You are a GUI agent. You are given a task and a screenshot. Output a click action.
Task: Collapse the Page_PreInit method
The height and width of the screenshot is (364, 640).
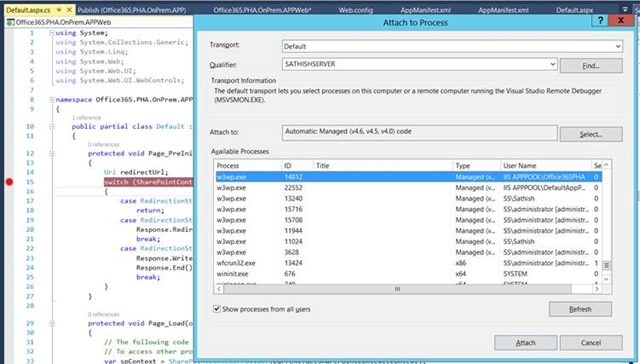(52, 153)
